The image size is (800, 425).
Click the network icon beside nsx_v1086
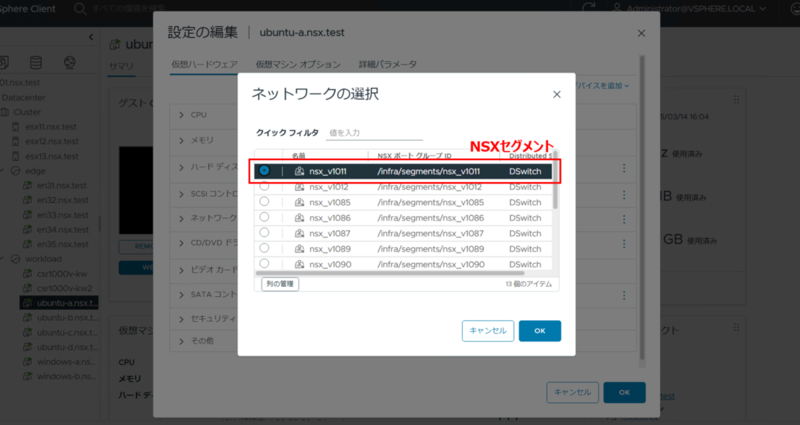[x=299, y=218]
